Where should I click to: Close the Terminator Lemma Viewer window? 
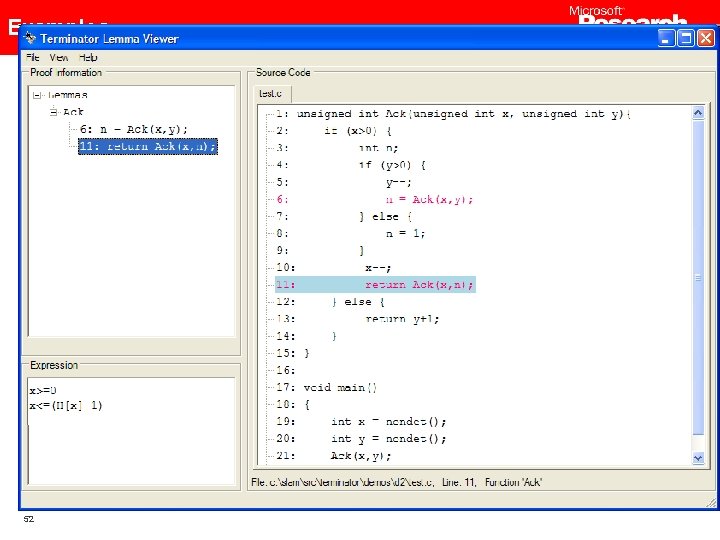[706, 39]
